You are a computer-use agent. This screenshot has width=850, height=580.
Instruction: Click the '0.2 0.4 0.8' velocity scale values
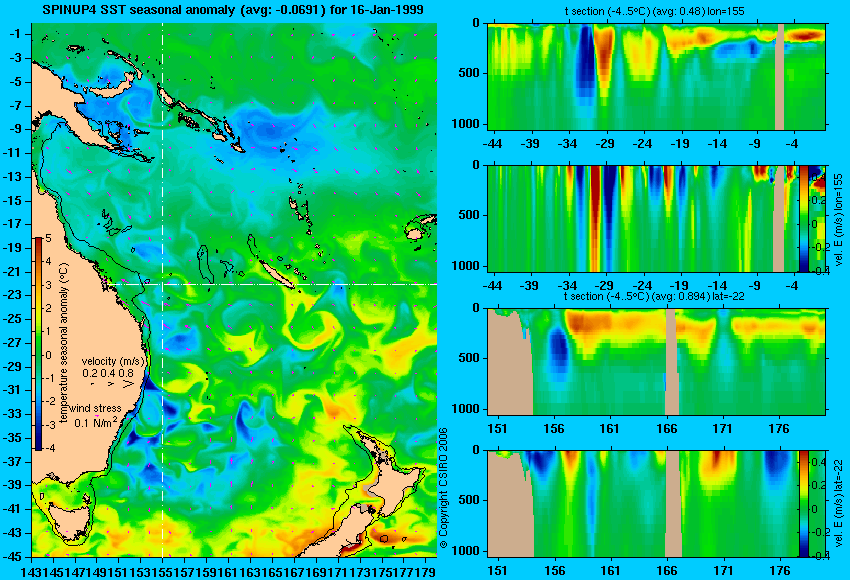tap(108, 373)
